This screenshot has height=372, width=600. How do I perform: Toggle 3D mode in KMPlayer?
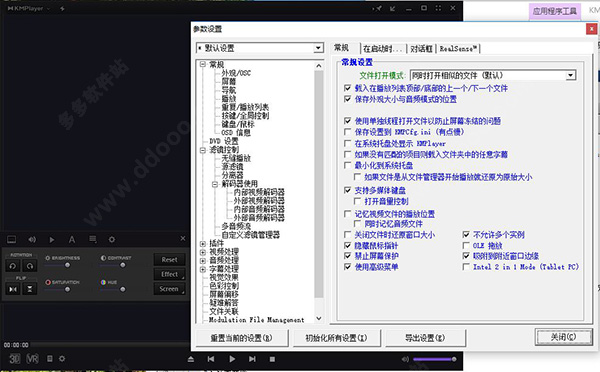pos(15,359)
